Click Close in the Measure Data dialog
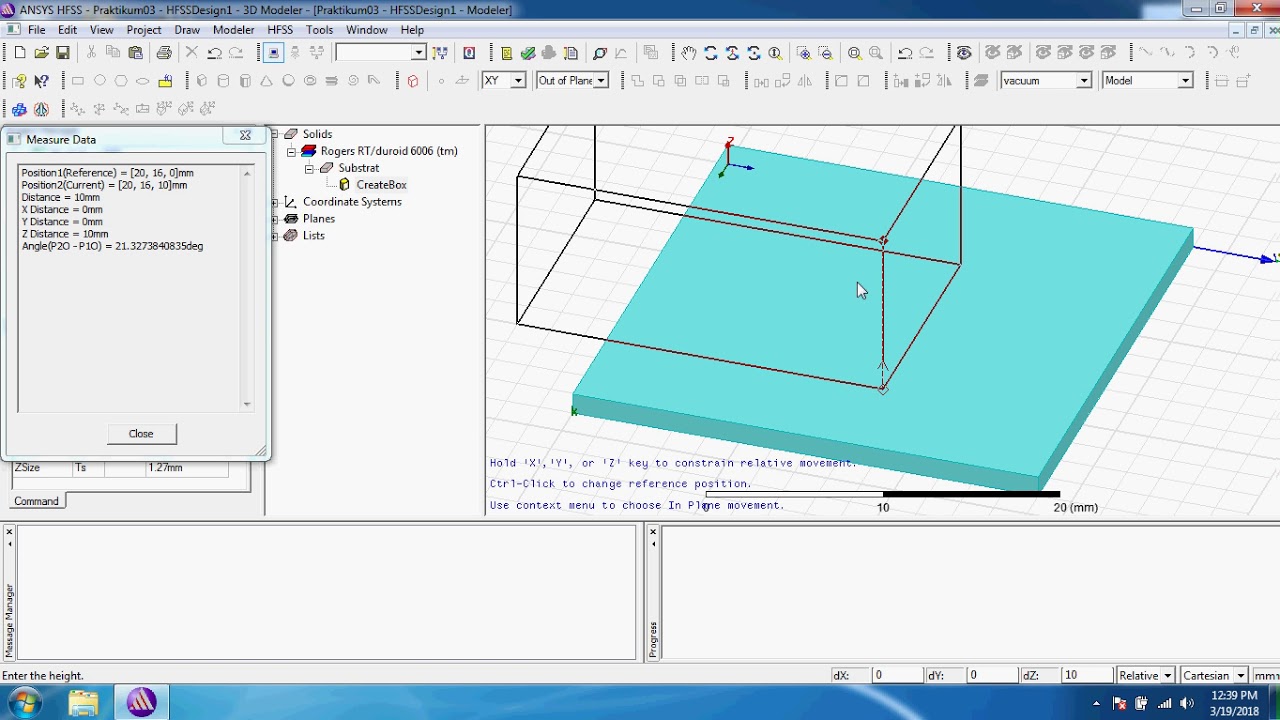 click(x=141, y=434)
